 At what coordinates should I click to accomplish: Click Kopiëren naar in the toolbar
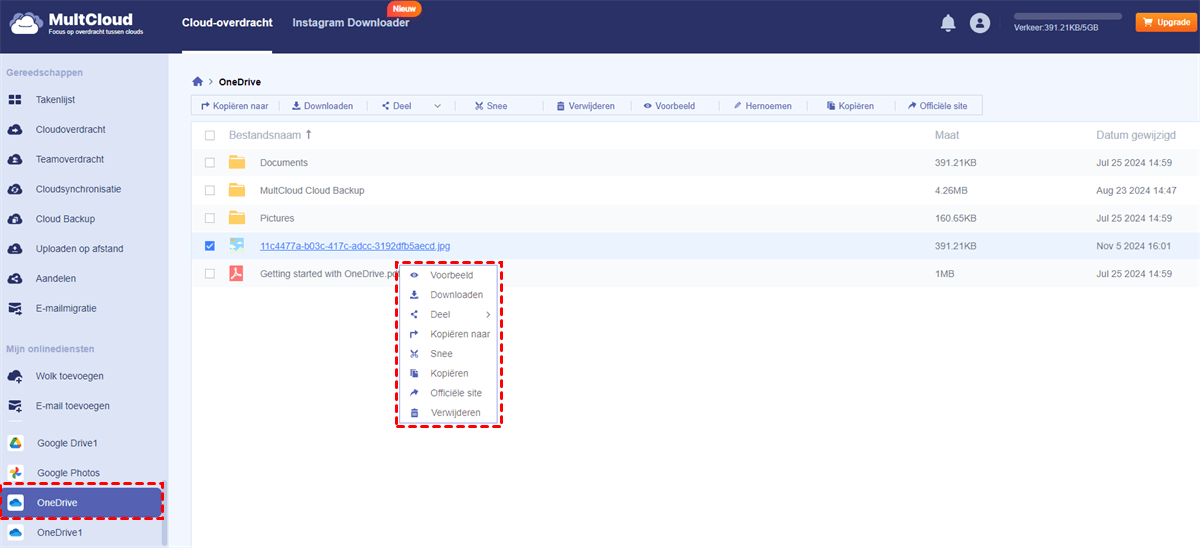click(x=234, y=106)
